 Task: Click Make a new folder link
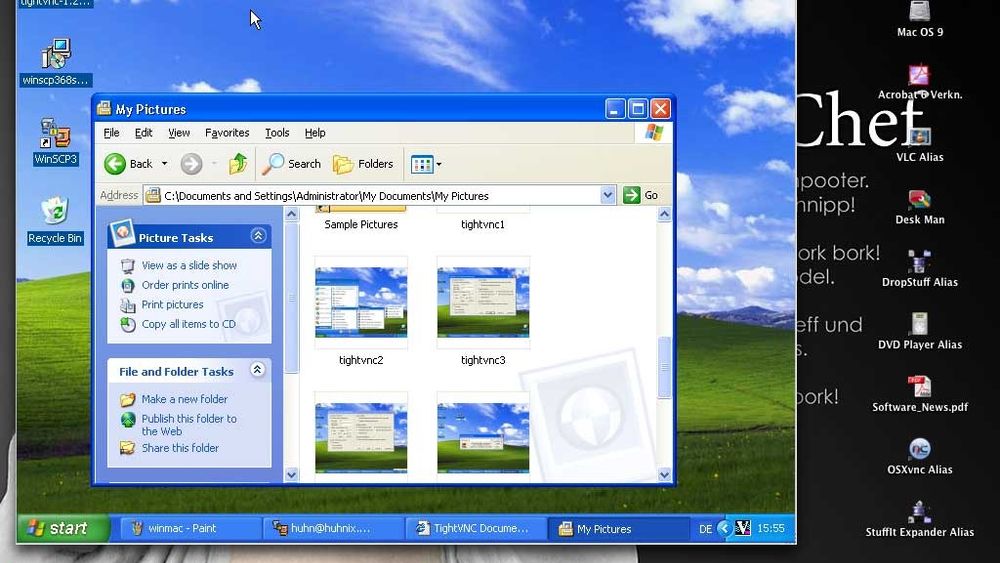coord(184,399)
